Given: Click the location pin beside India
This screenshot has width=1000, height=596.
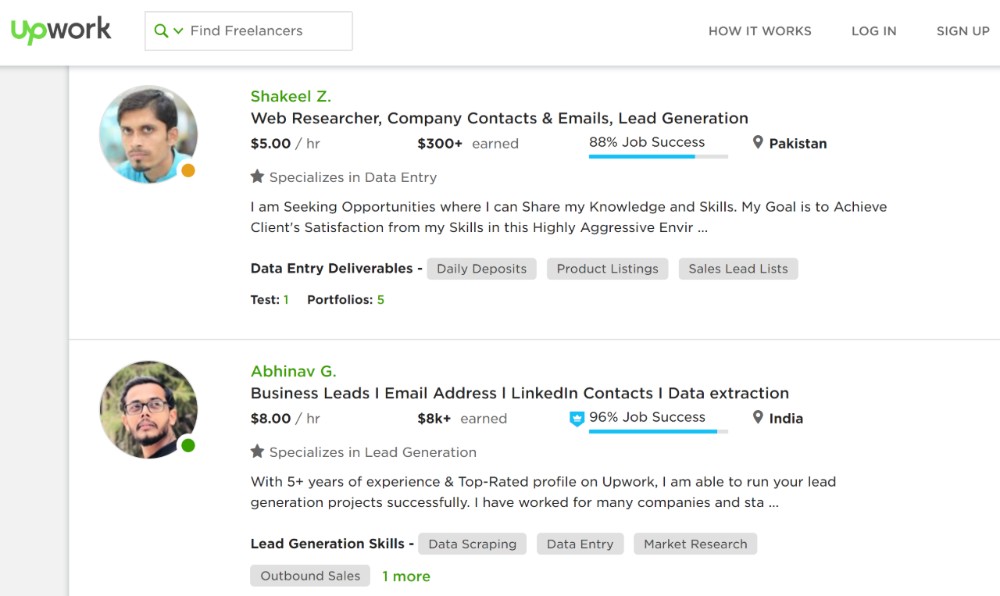Looking at the screenshot, I should click(758, 417).
